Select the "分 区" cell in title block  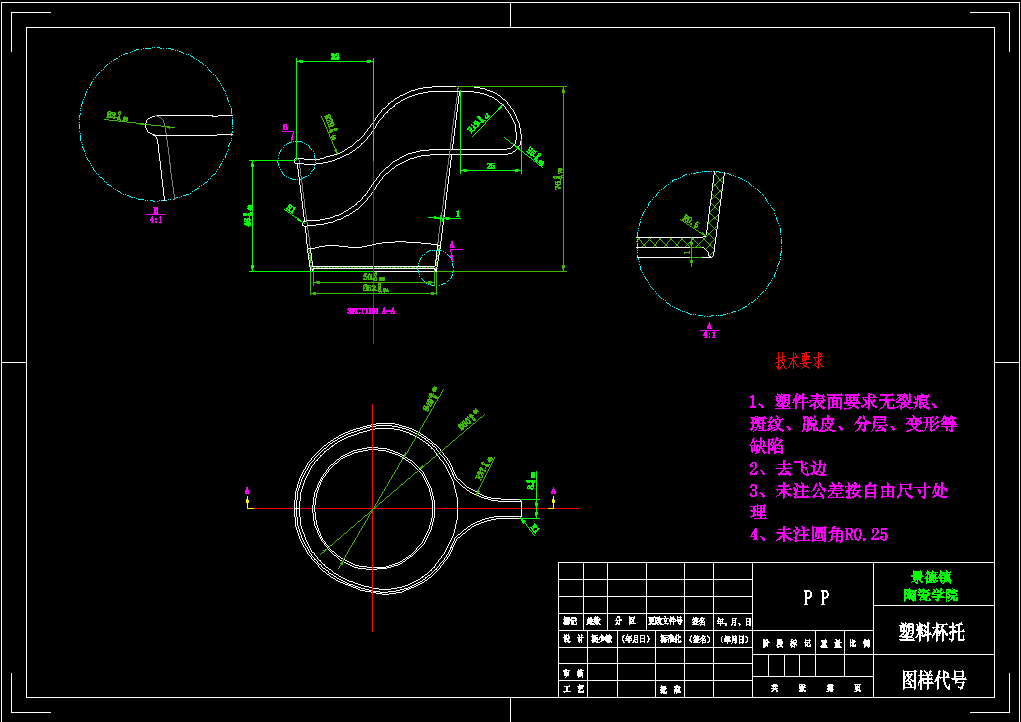626,622
